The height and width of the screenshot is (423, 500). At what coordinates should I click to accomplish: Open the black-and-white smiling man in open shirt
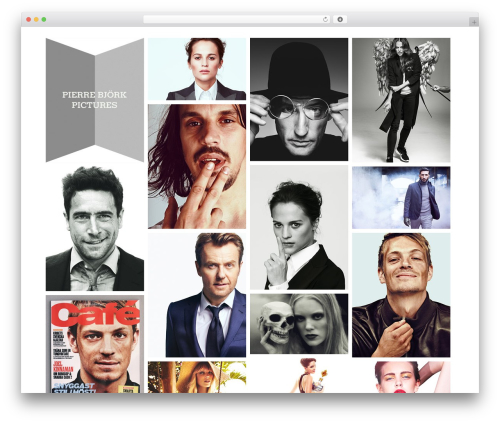(x=95, y=229)
